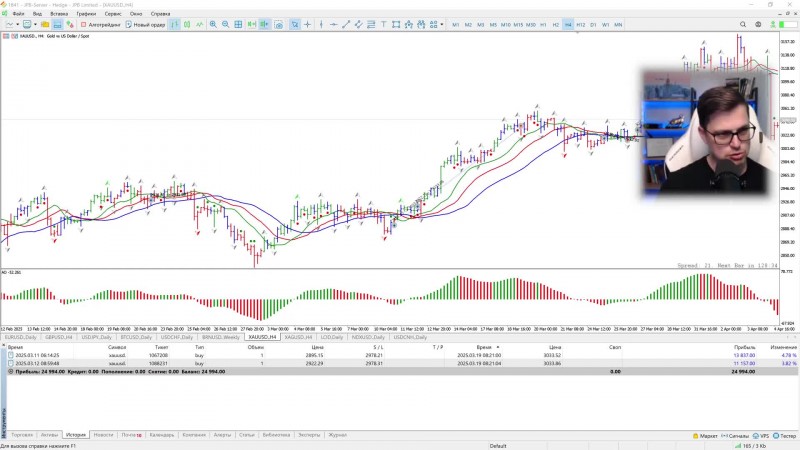This screenshot has width=800, height=450.
Task: Zoom out of the chart
Action: point(226,24)
